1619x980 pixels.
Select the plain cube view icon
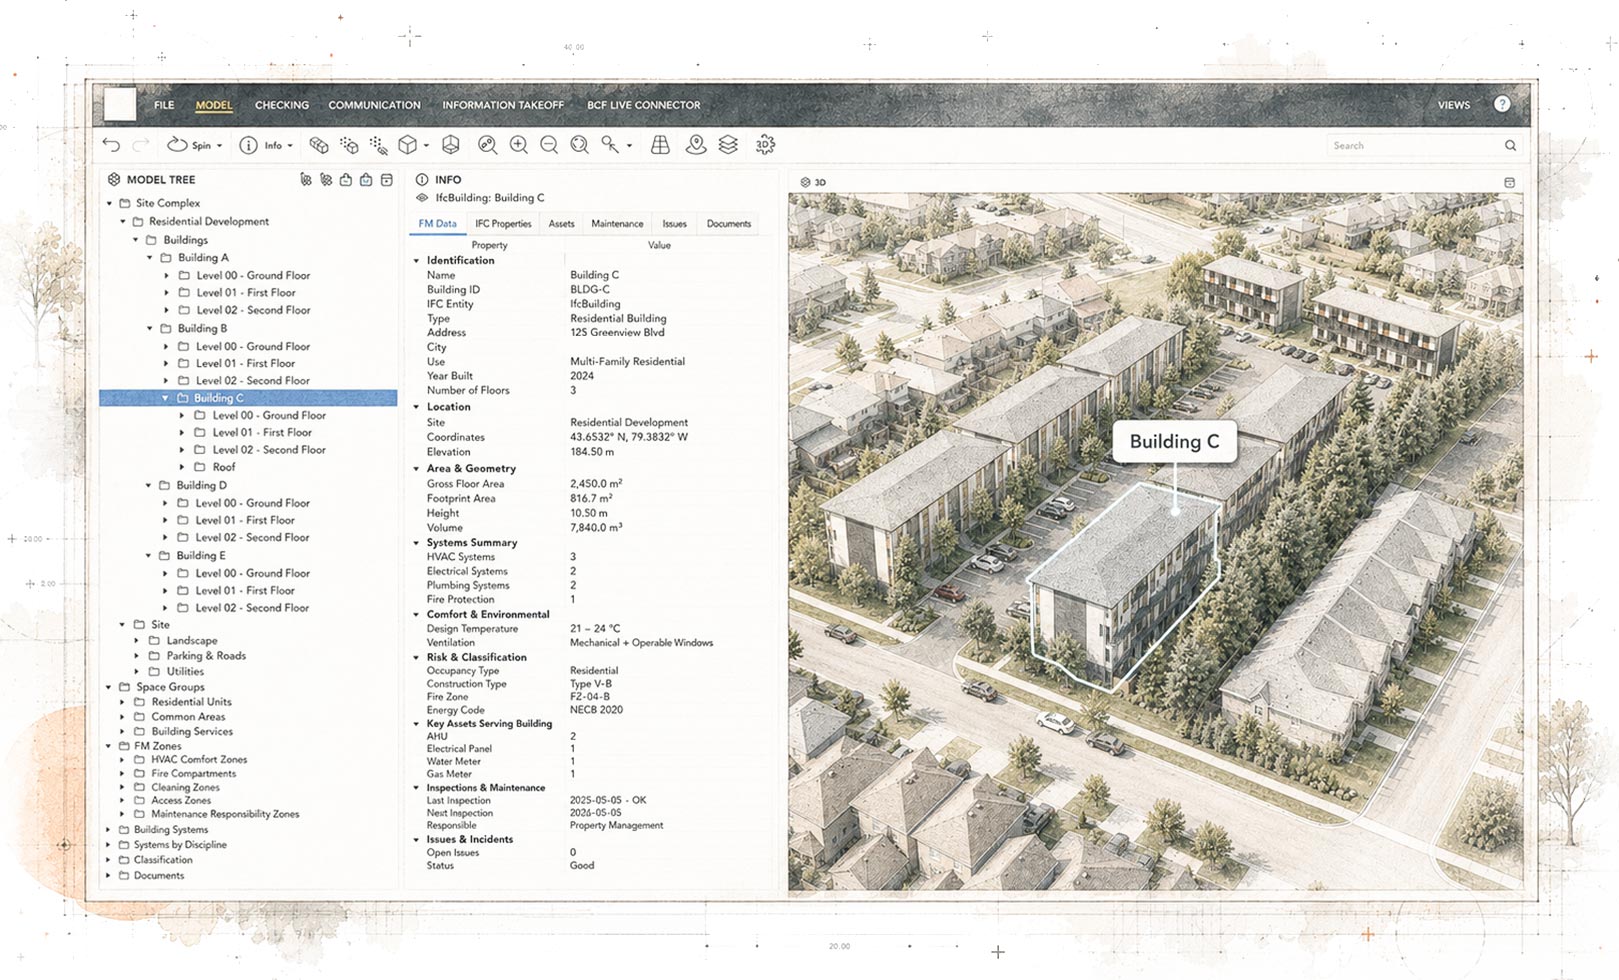pyautogui.click(x=407, y=145)
